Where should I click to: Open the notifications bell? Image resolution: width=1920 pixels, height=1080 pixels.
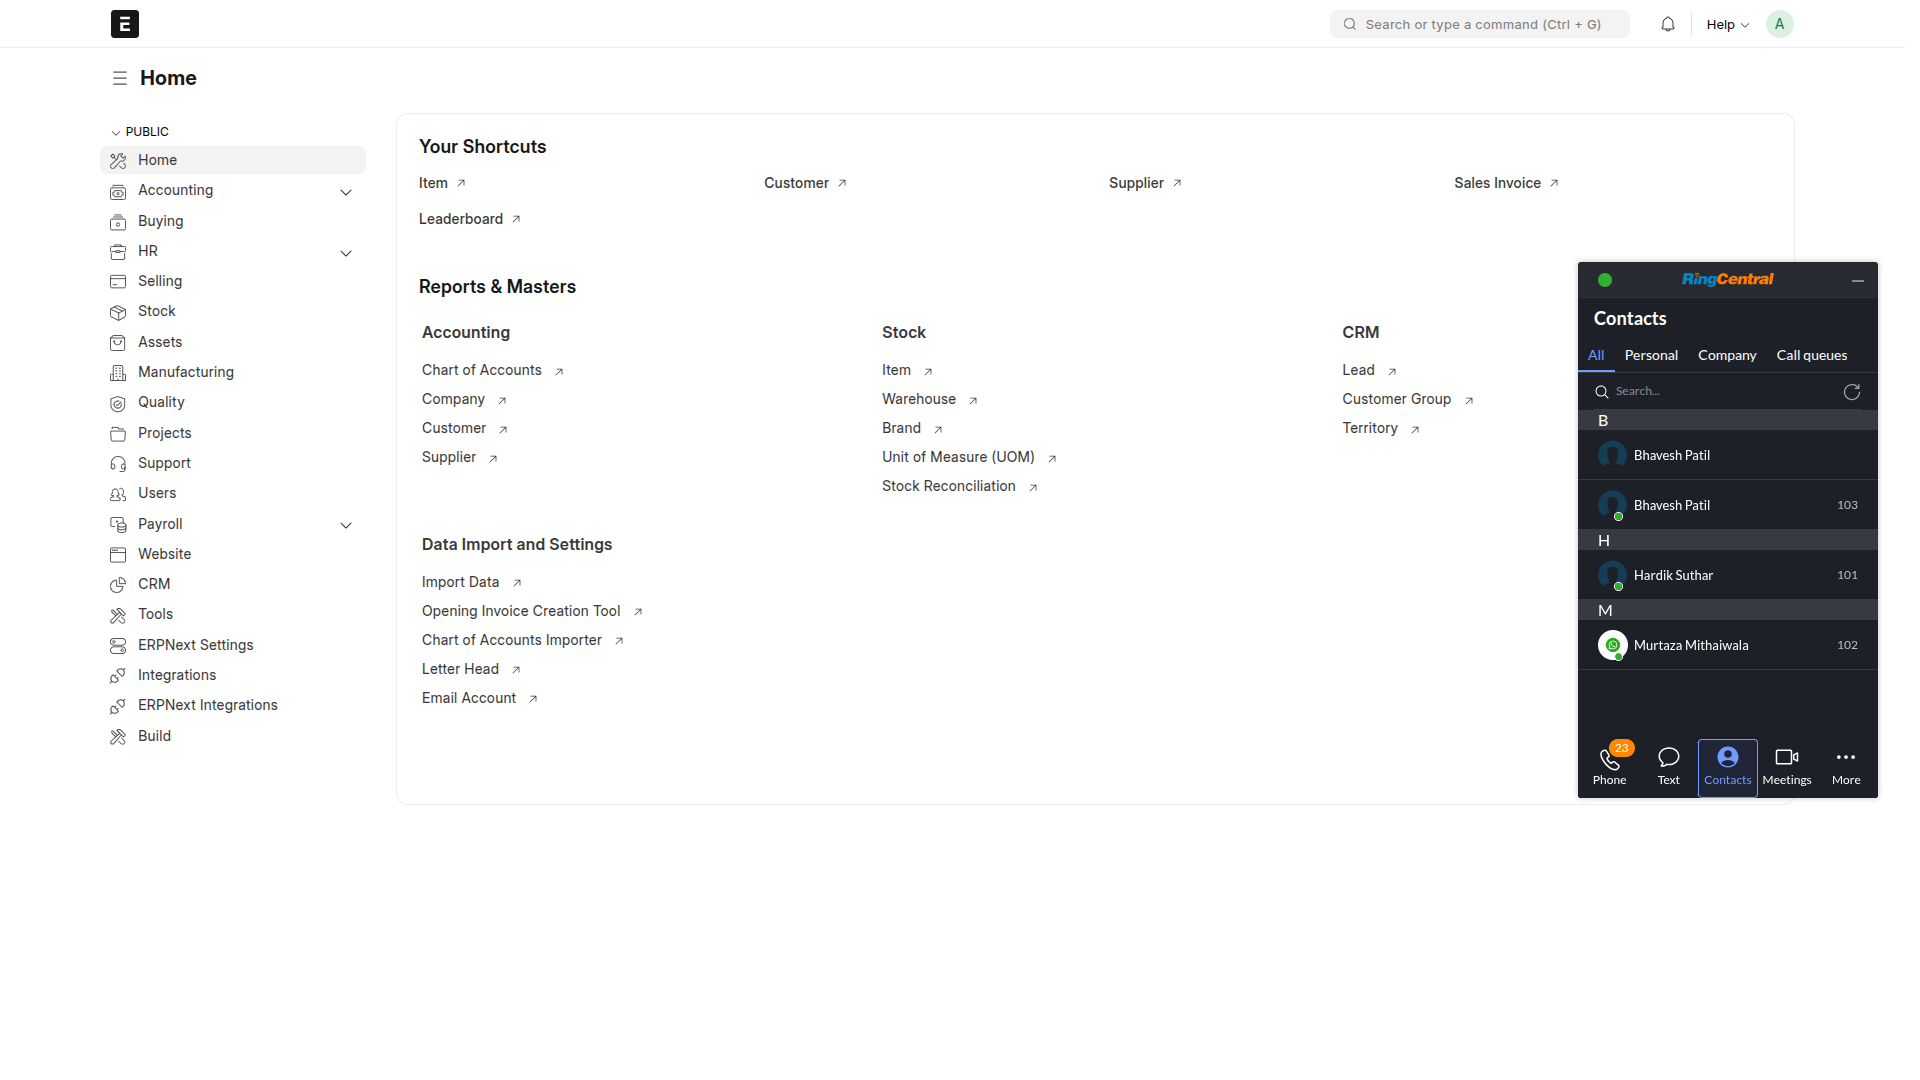(x=1666, y=23)
